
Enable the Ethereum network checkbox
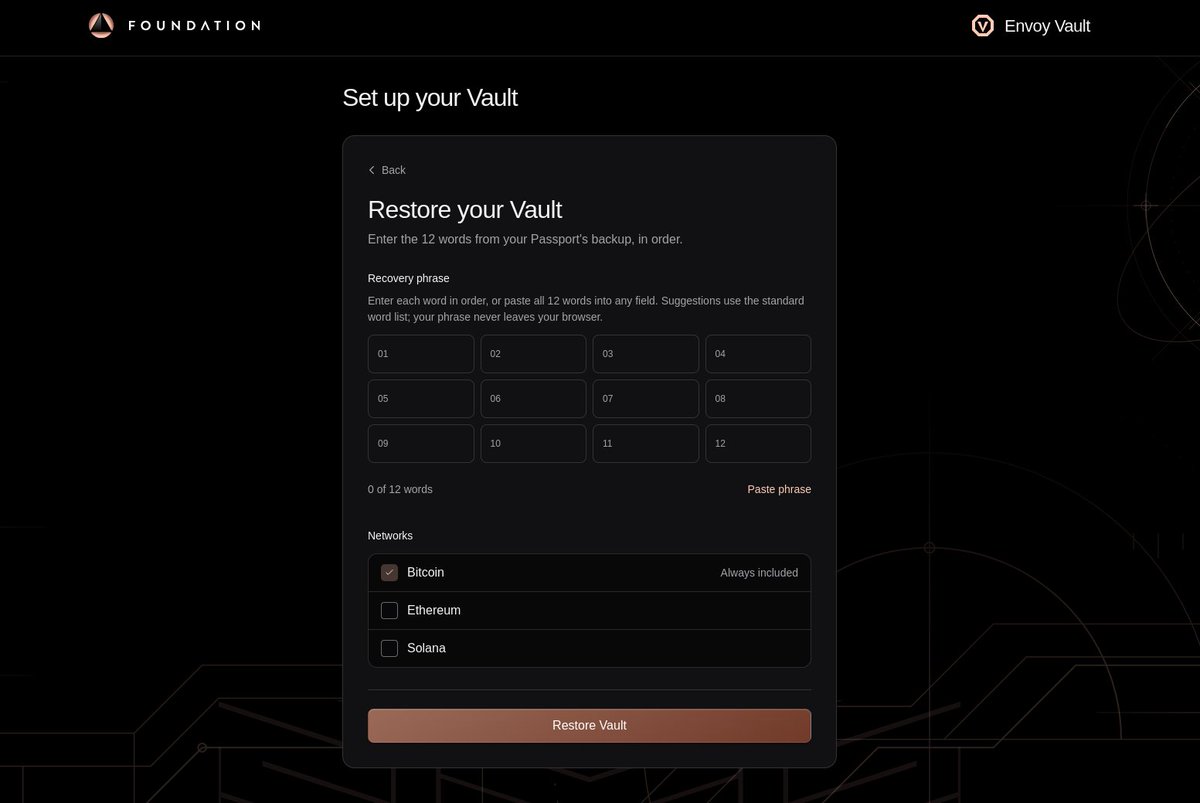pos(389,611)
